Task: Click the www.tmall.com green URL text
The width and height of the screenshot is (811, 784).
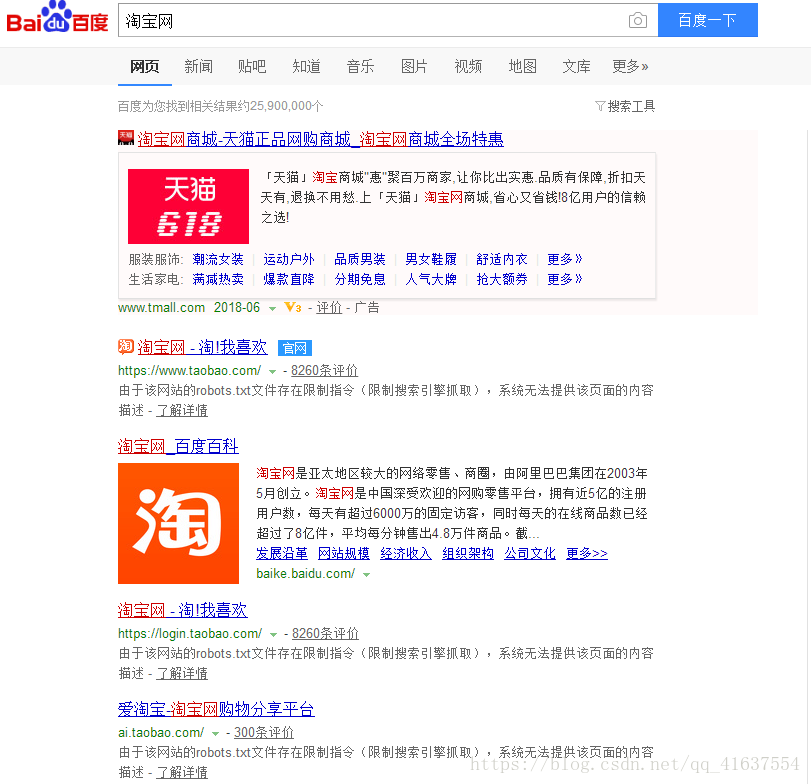Action: (x=161, y=308)
